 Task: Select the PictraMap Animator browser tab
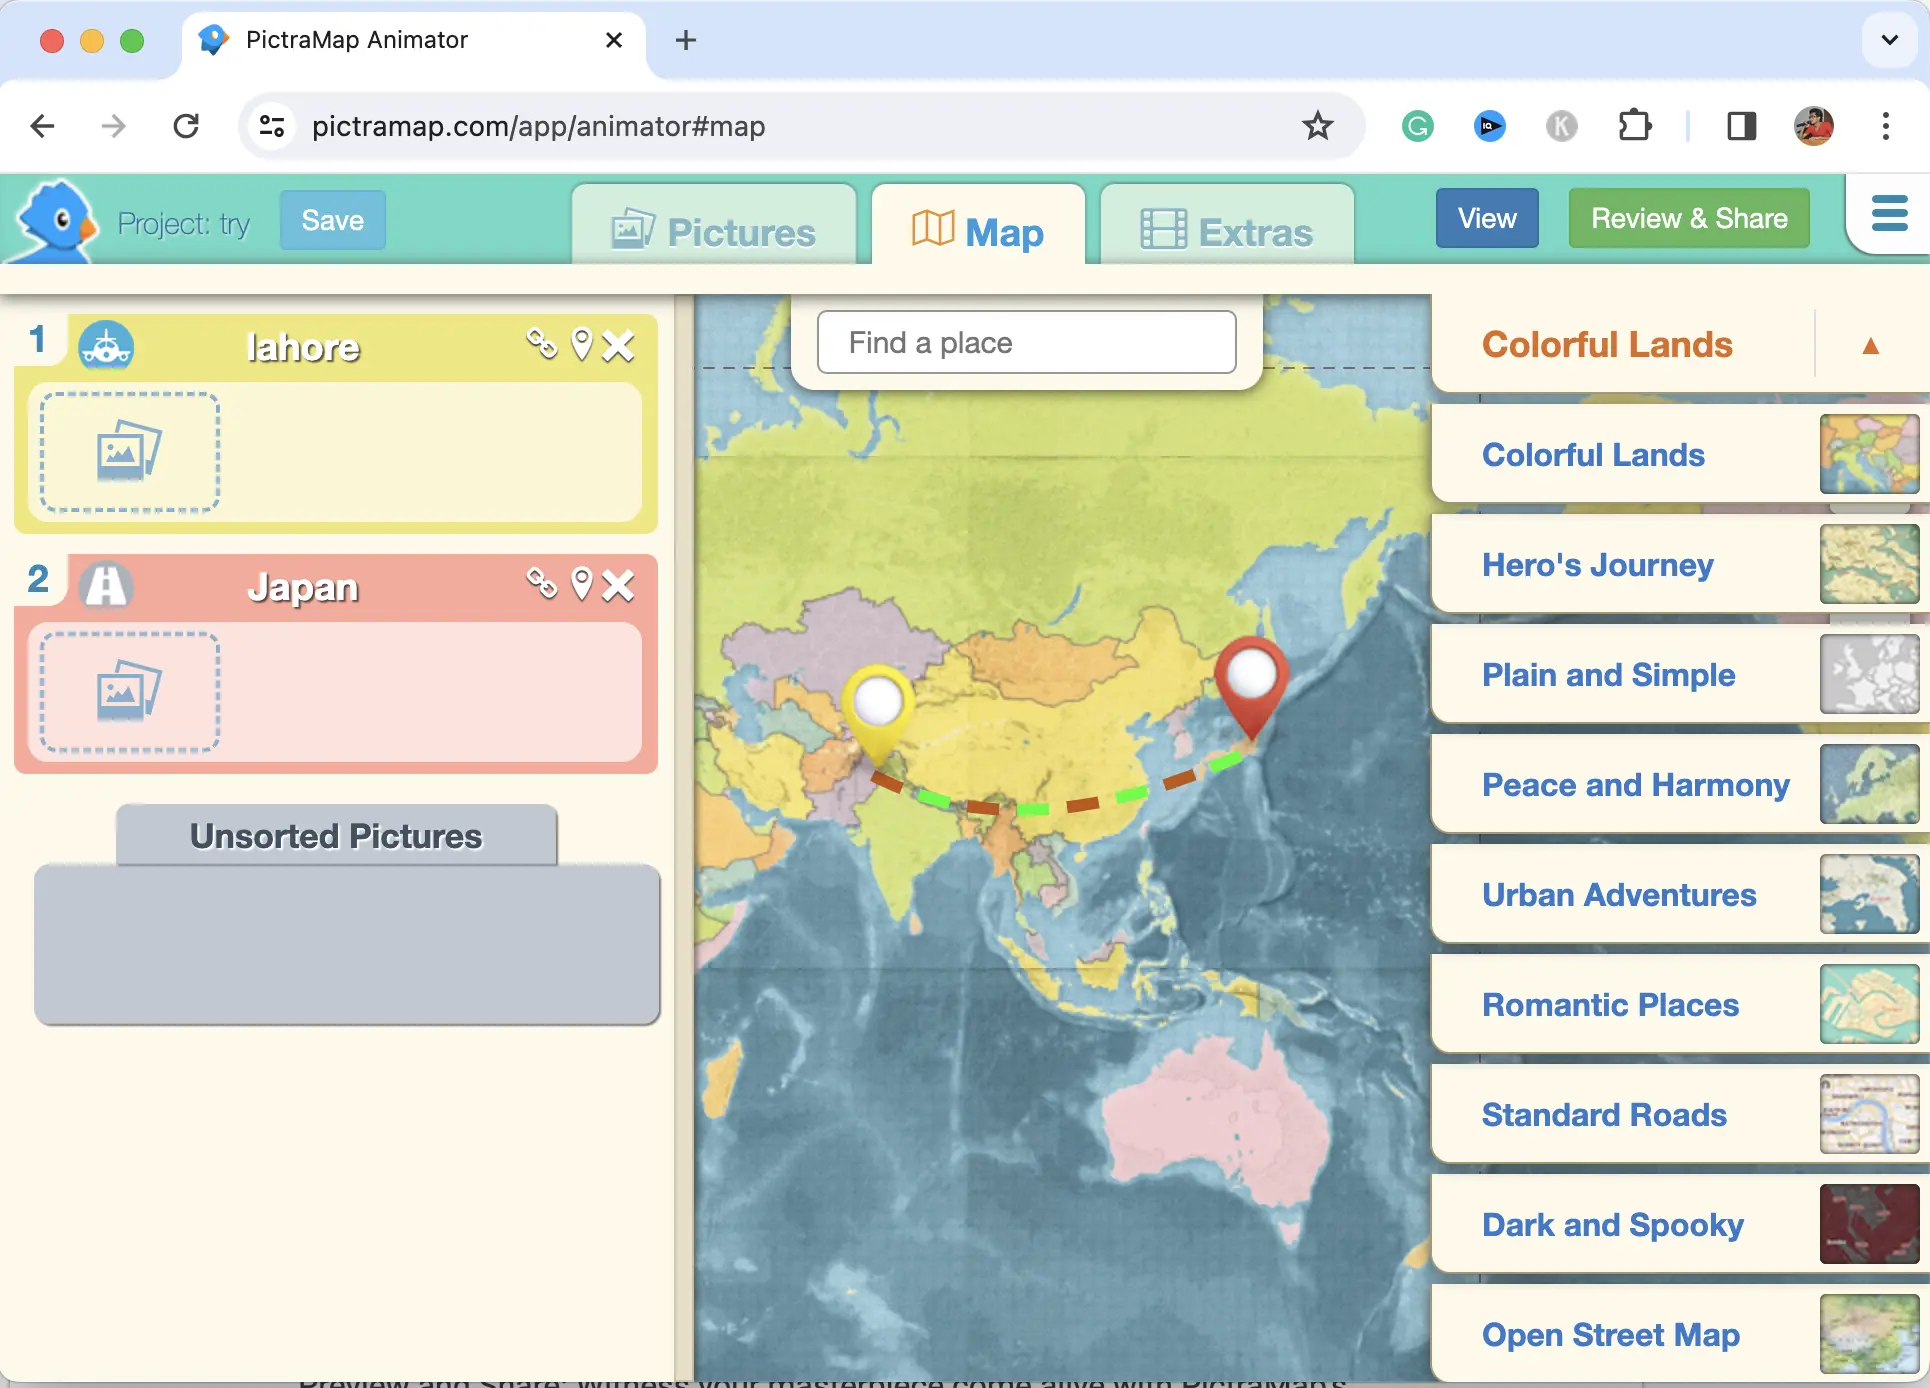point(413,40)
